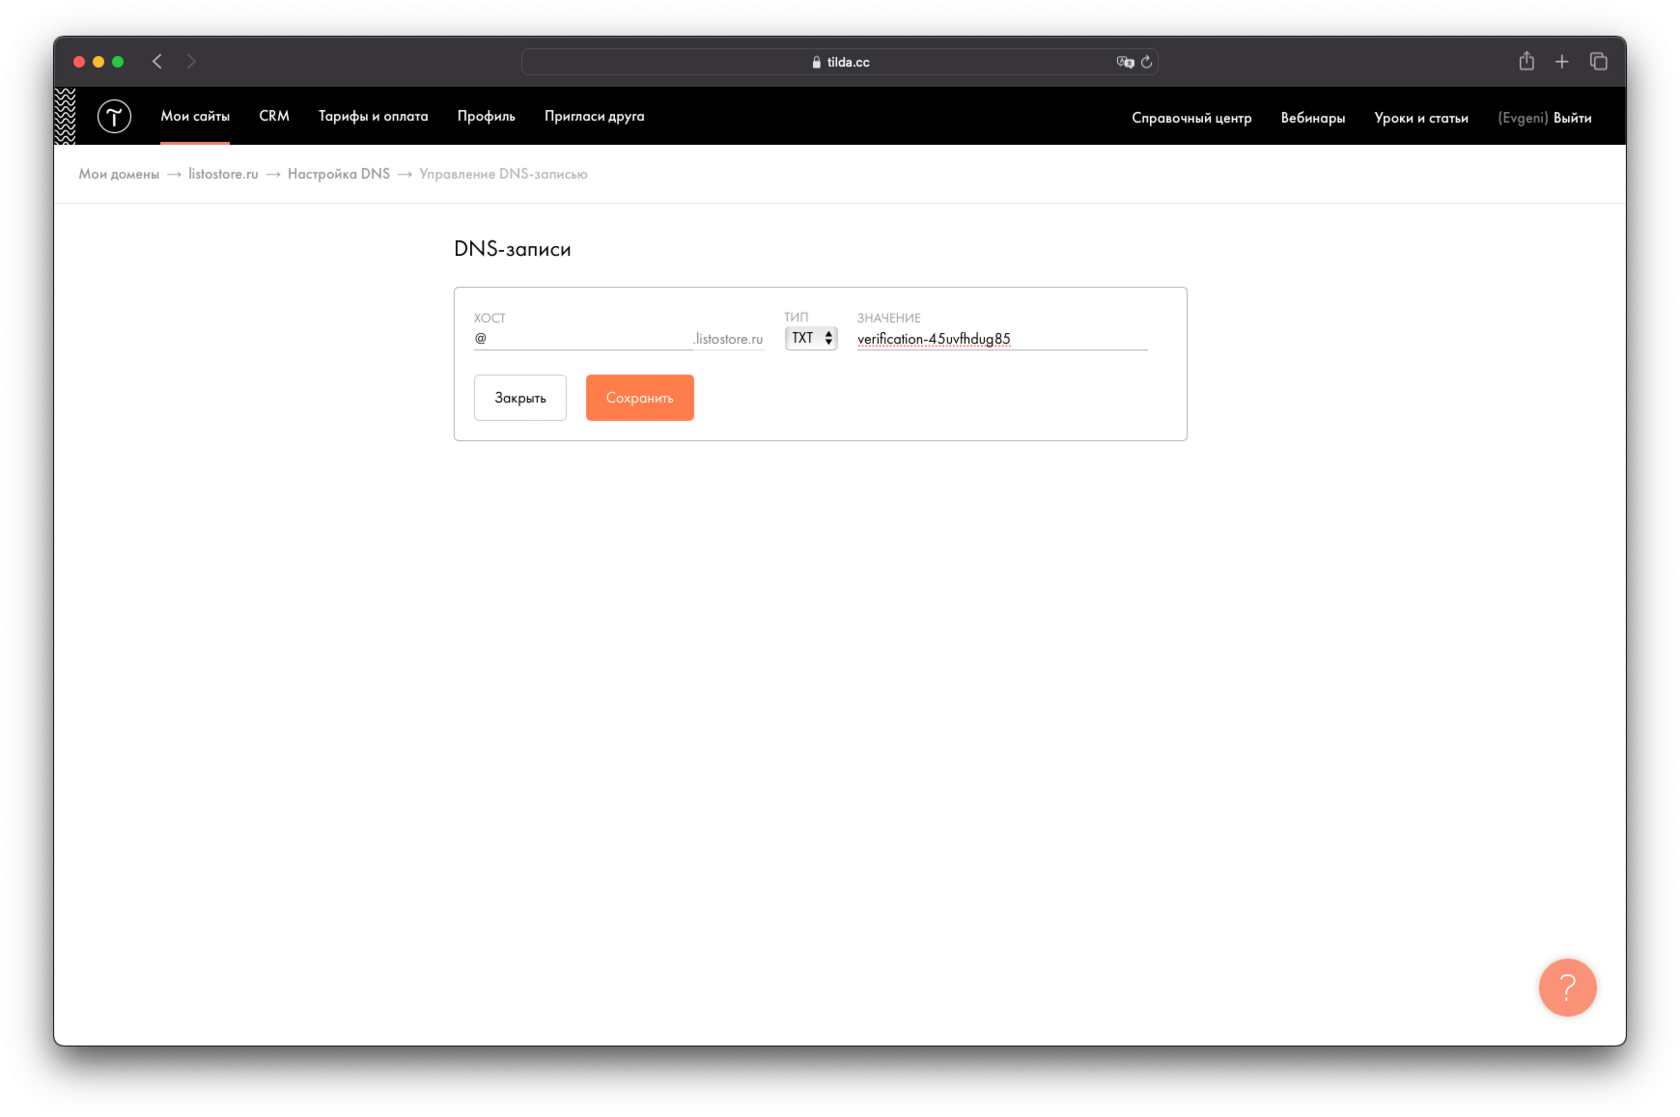The width and height of the screenshot is (1680, 1117).
Task: Open the Мои сайты menu item
Action: click(195, 116)
